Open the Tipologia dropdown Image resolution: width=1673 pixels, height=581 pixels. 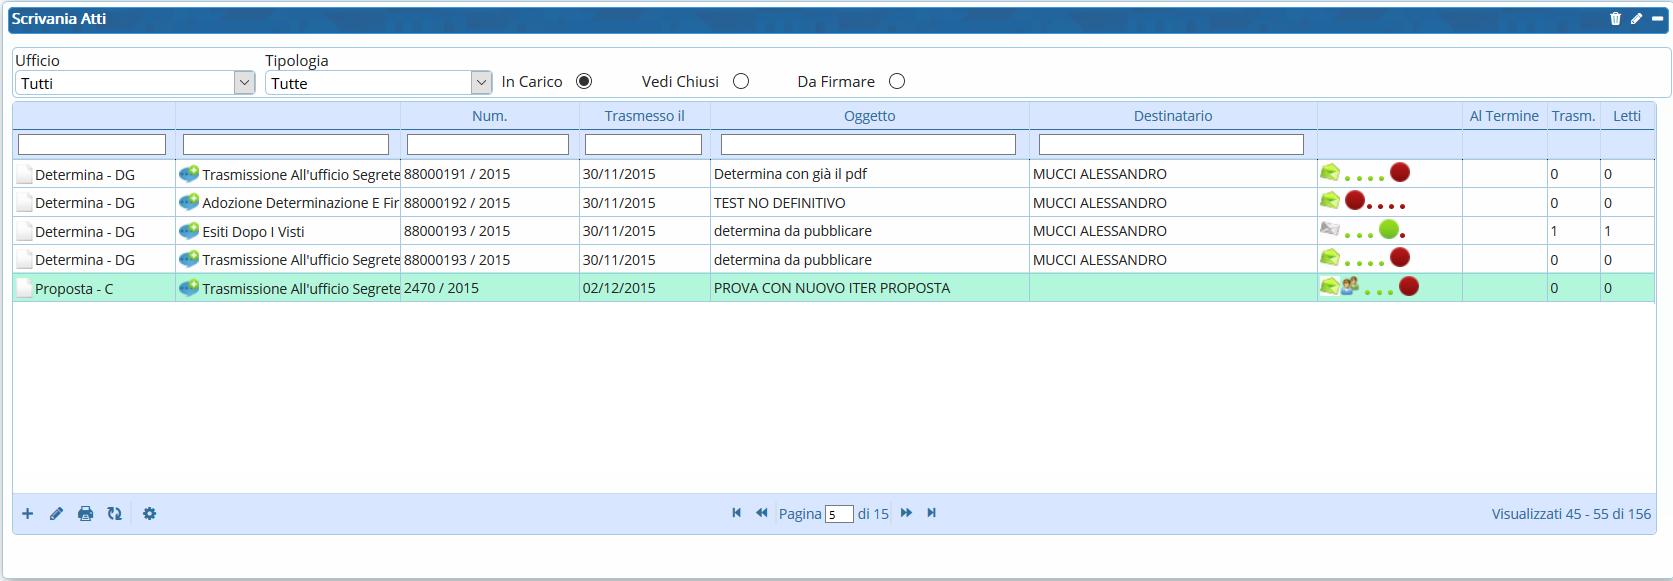pyautogui.click(x=481, y=83)
